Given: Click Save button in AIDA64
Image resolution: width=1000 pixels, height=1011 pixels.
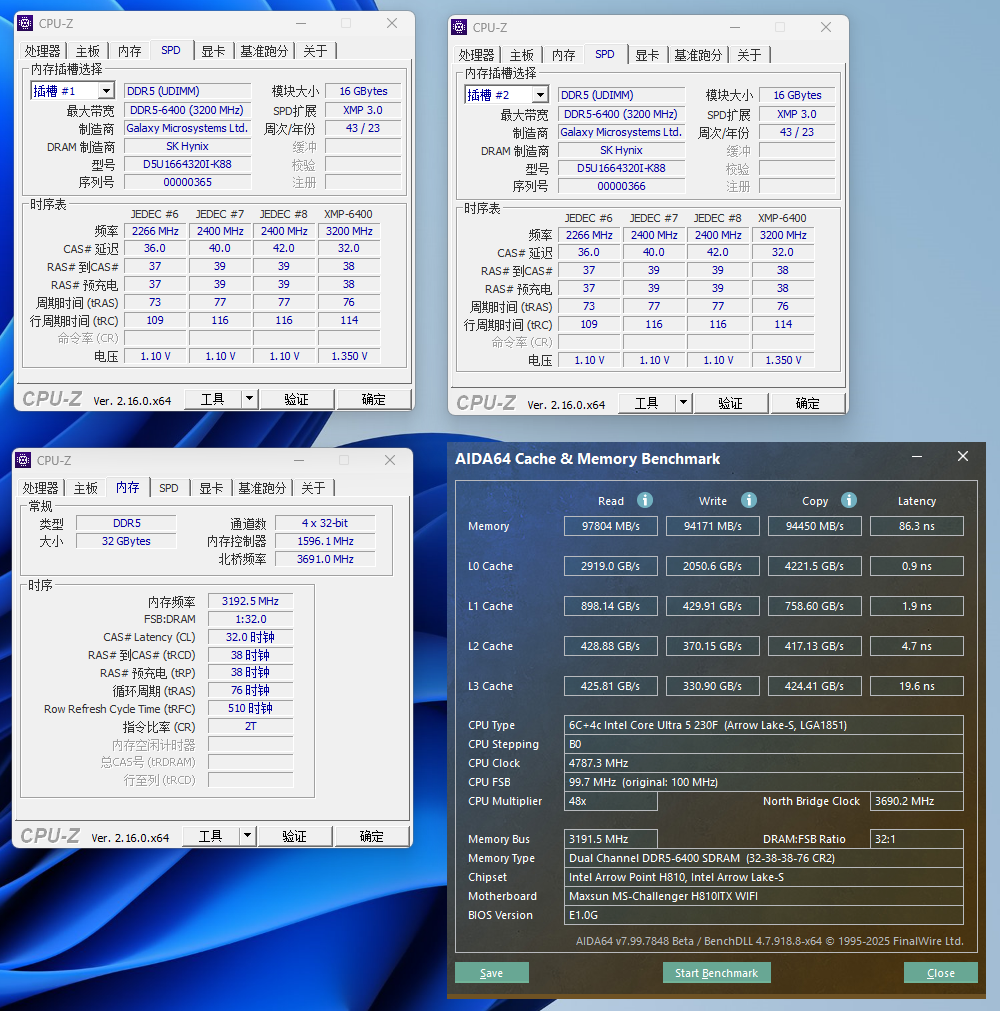Looking at the screenshot, I should tap(492, 973).
